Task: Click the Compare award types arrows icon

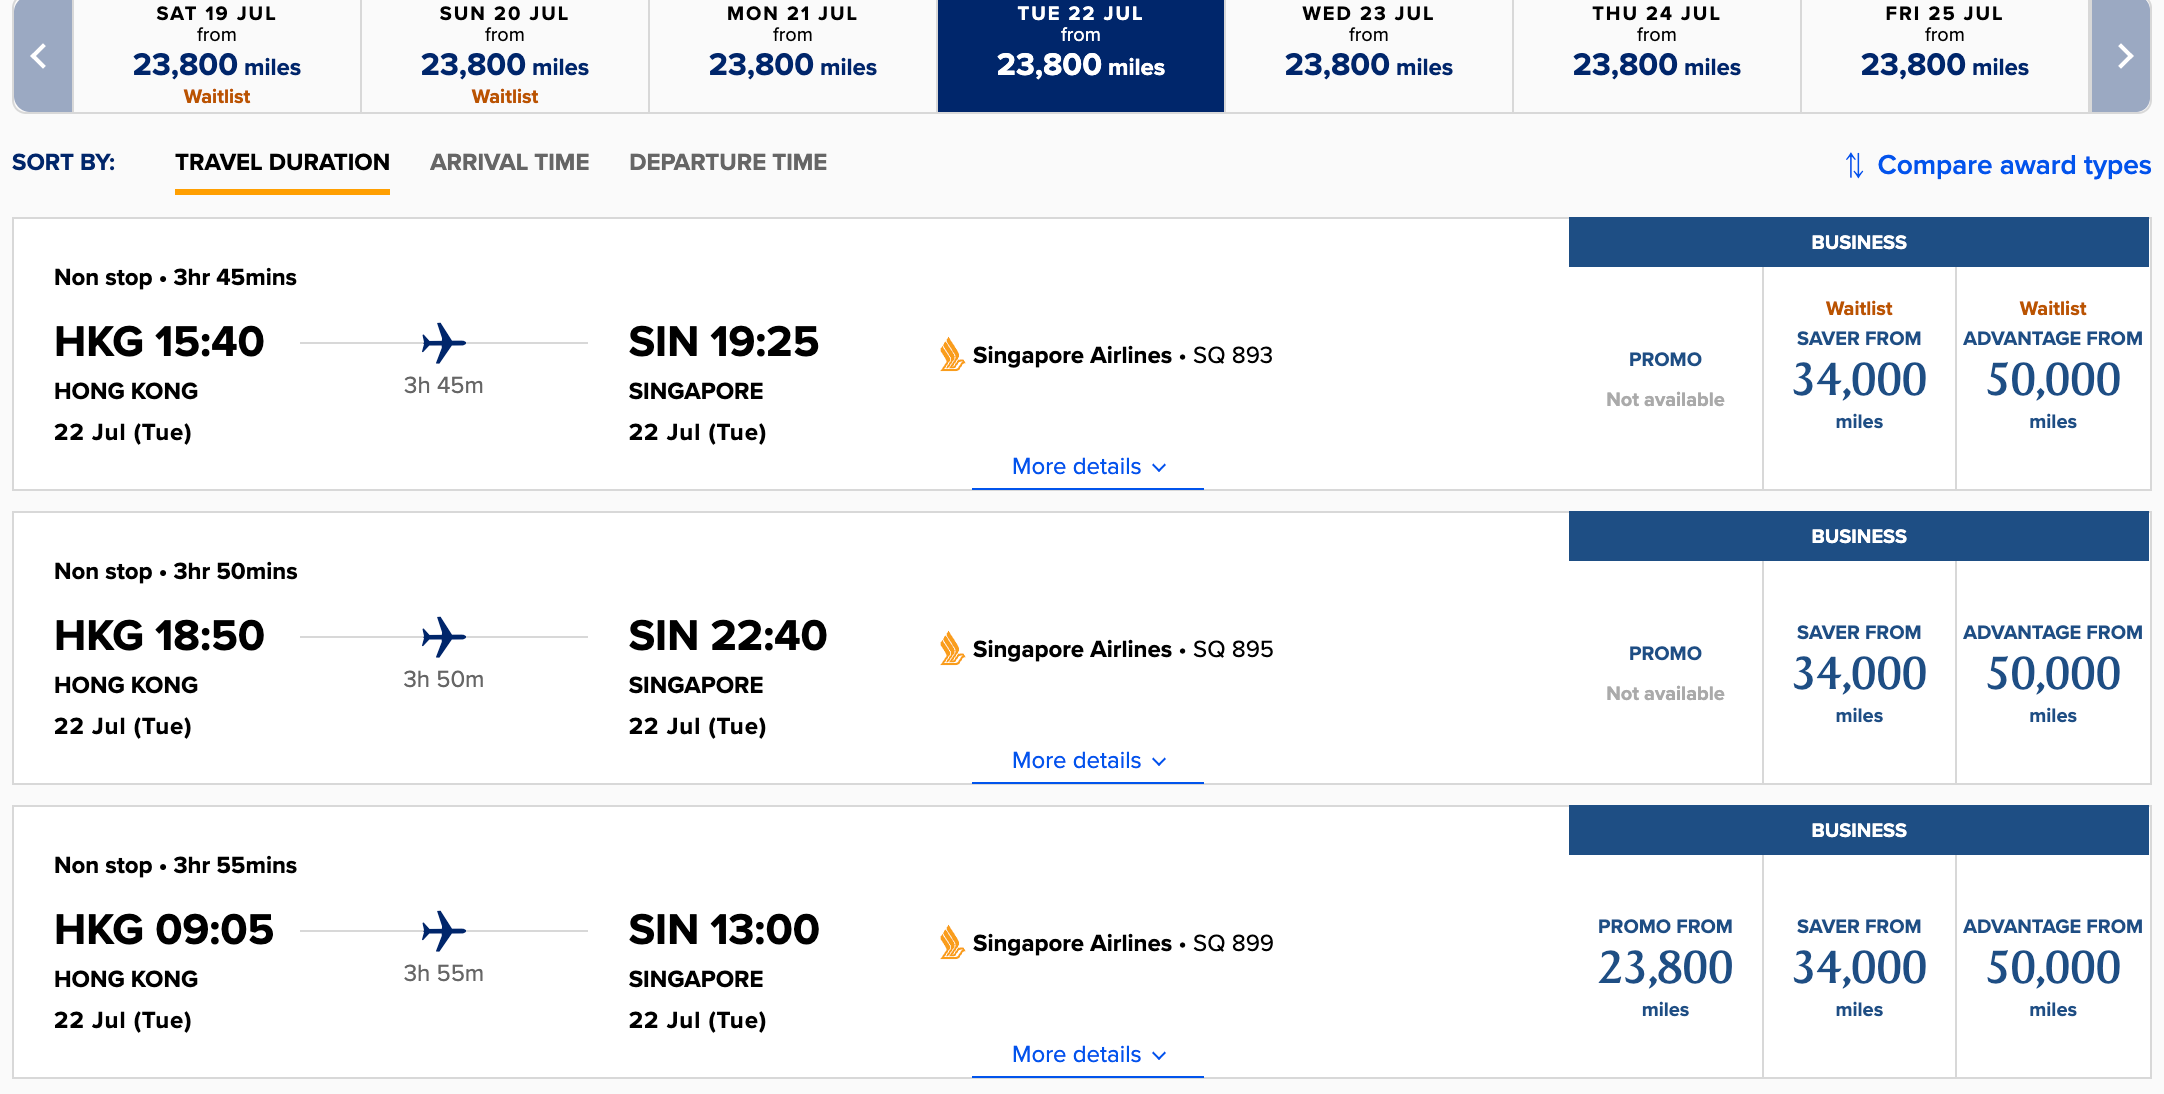Action: pyautogui.click(x=1854, y=165)
